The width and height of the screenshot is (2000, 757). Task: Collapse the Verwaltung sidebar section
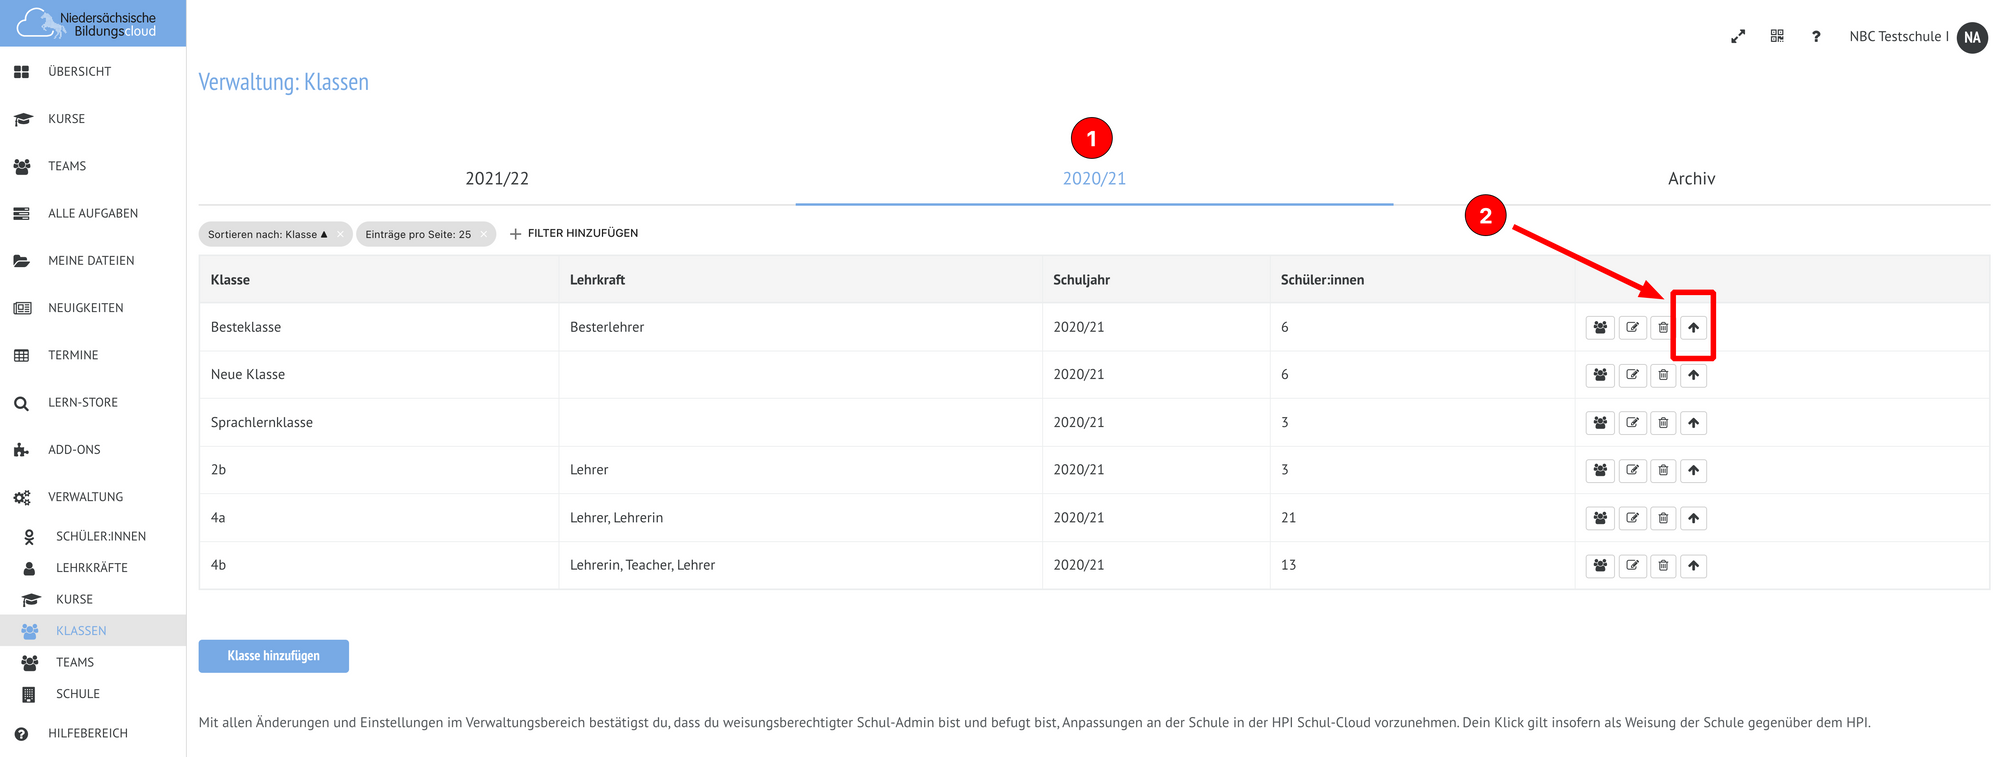[x=85, y=497]
